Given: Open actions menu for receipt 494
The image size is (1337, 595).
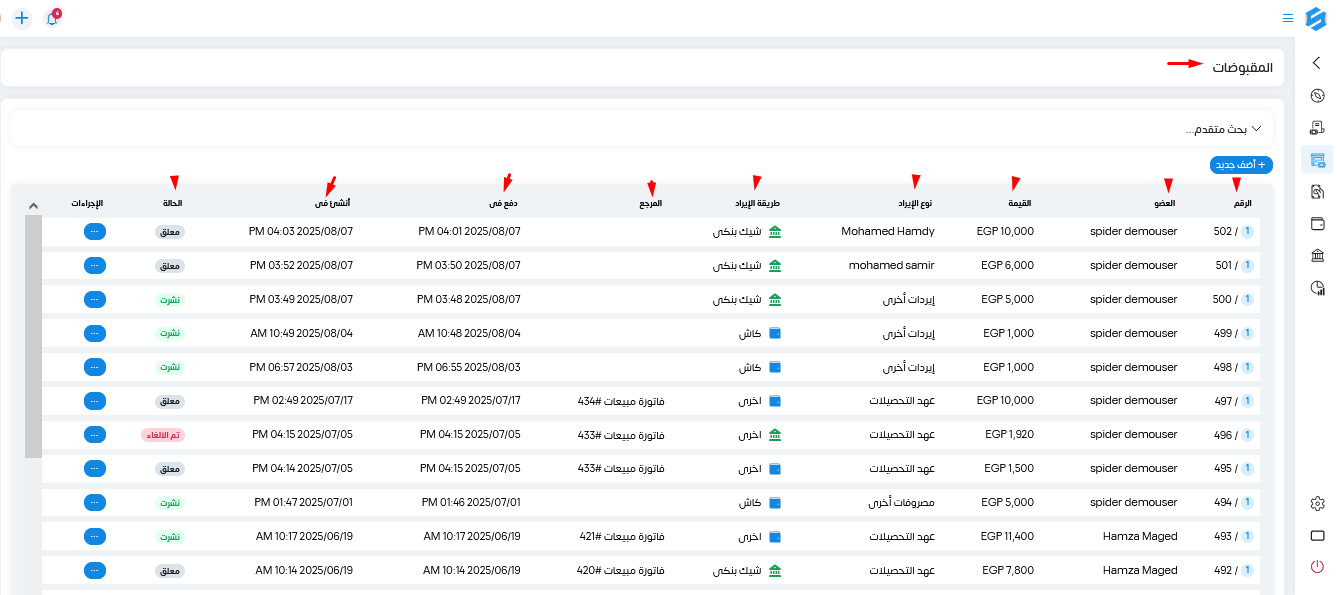Looking at the screenshot, I should (95, 502).
